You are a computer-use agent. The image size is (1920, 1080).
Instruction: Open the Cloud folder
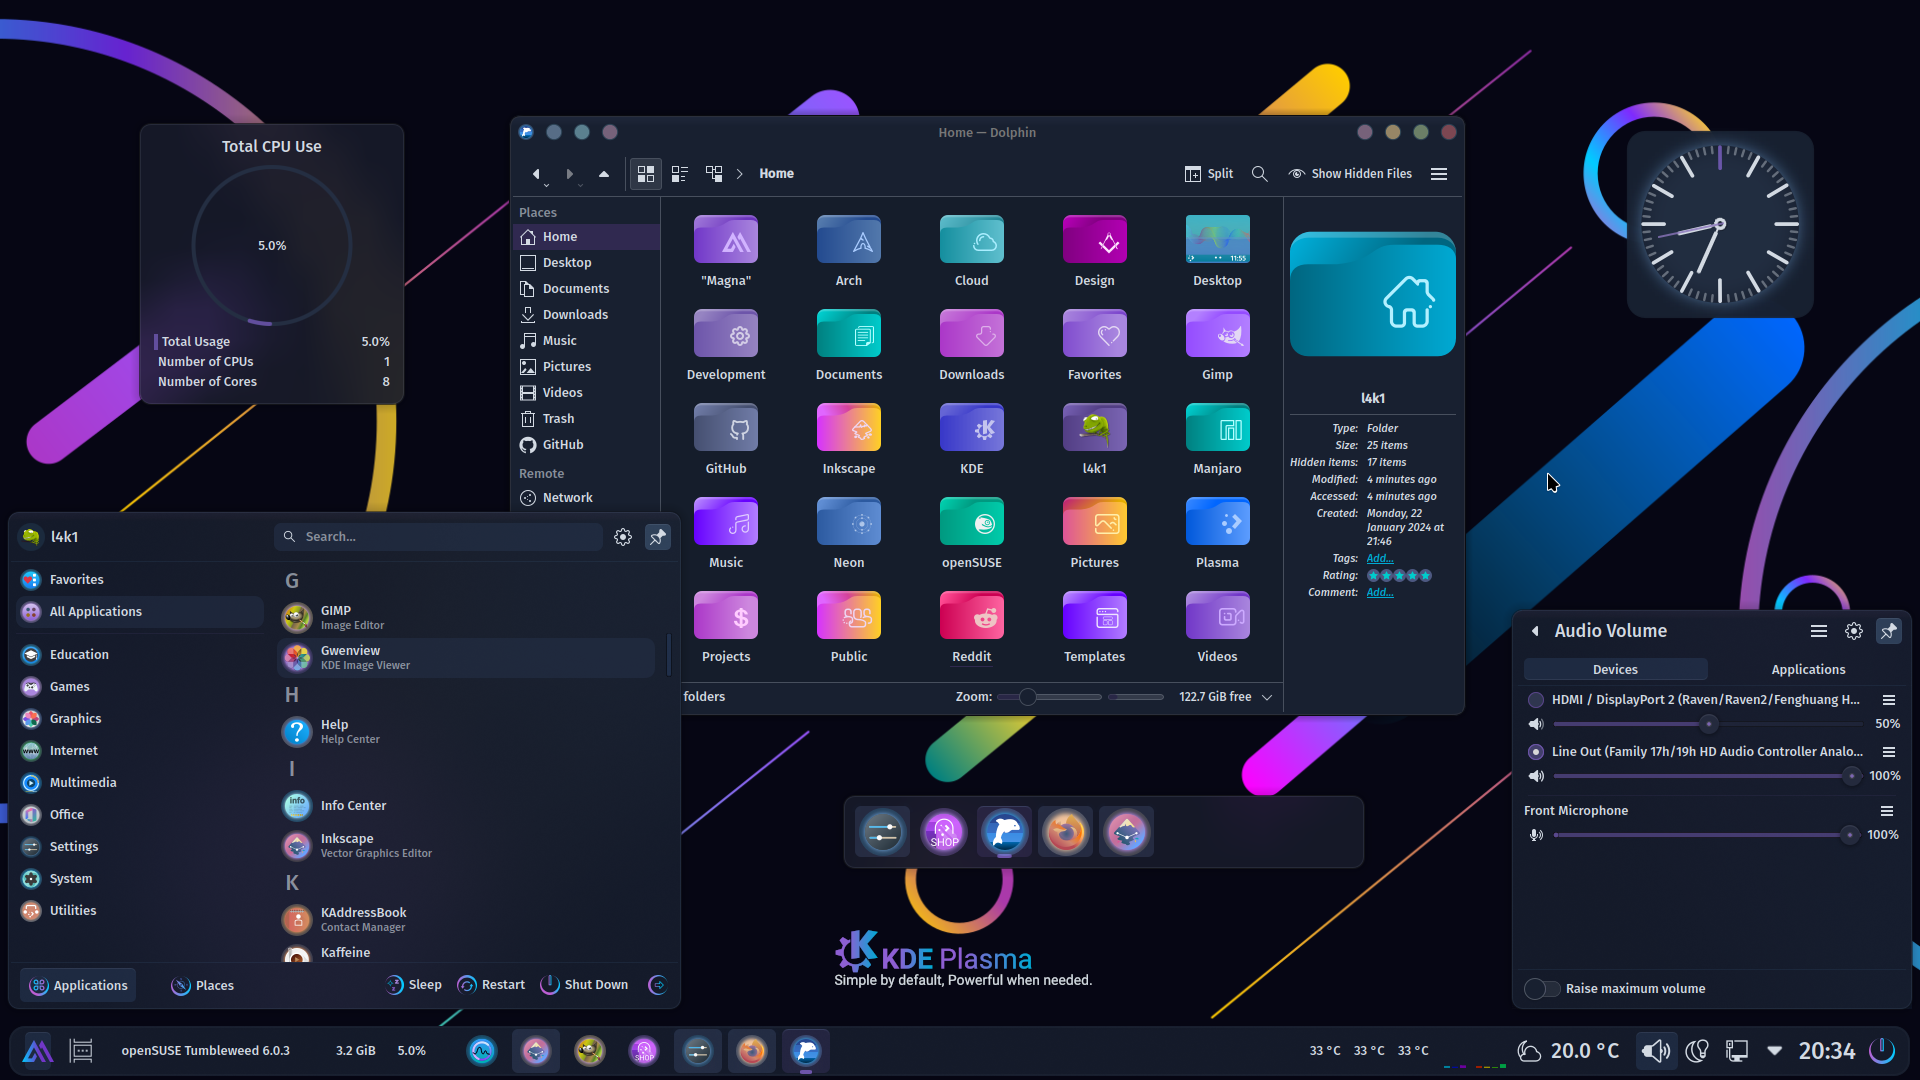971,251
